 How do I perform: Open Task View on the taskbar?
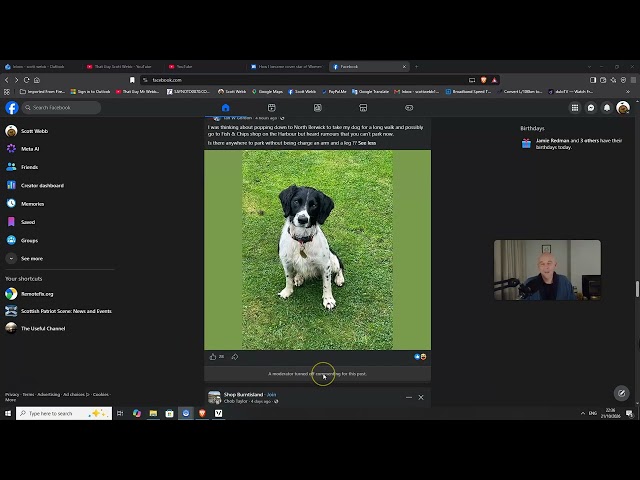click(x=120, y=413)
